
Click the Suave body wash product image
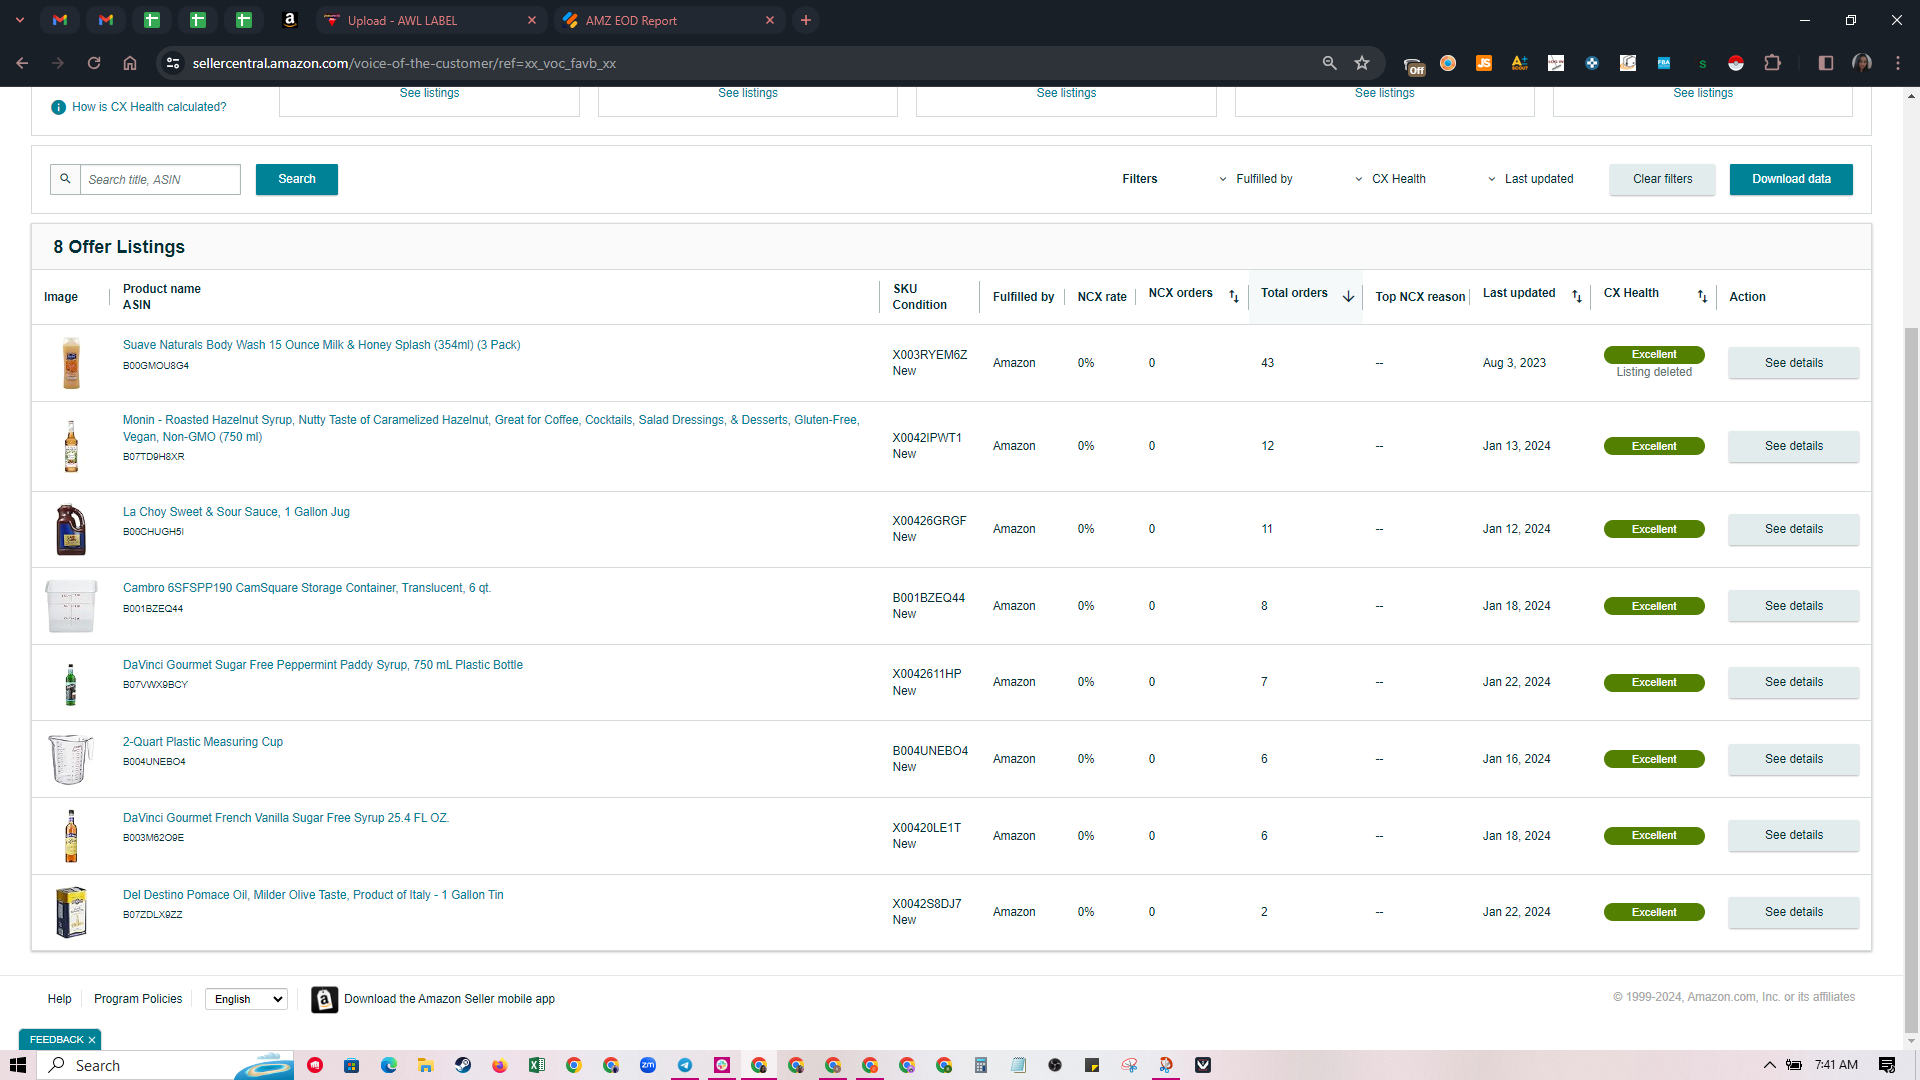[71, 362]
